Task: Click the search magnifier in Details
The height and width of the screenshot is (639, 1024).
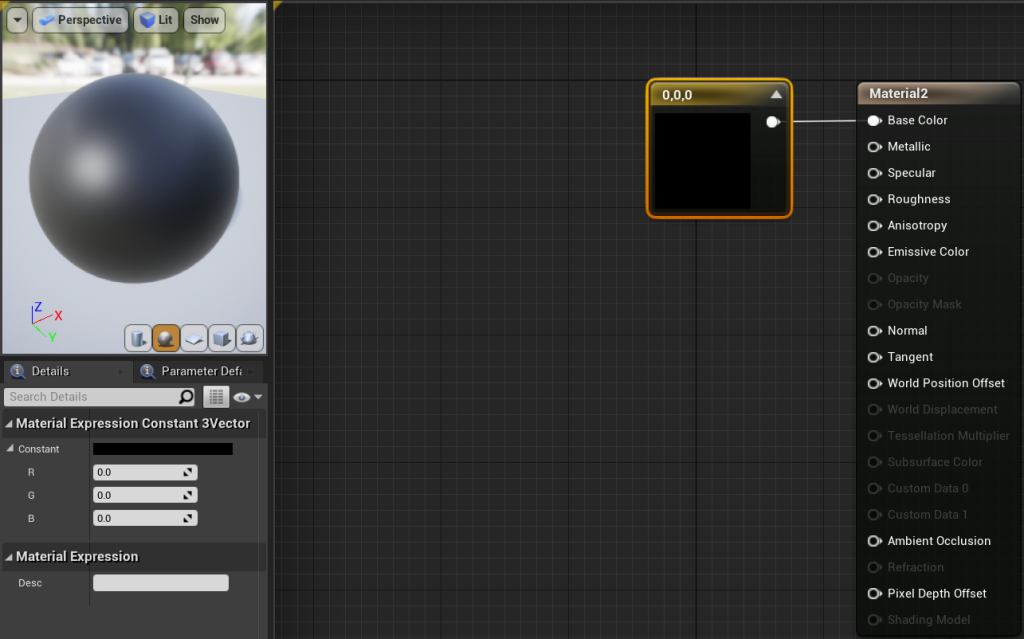Action: click(186, 397)
